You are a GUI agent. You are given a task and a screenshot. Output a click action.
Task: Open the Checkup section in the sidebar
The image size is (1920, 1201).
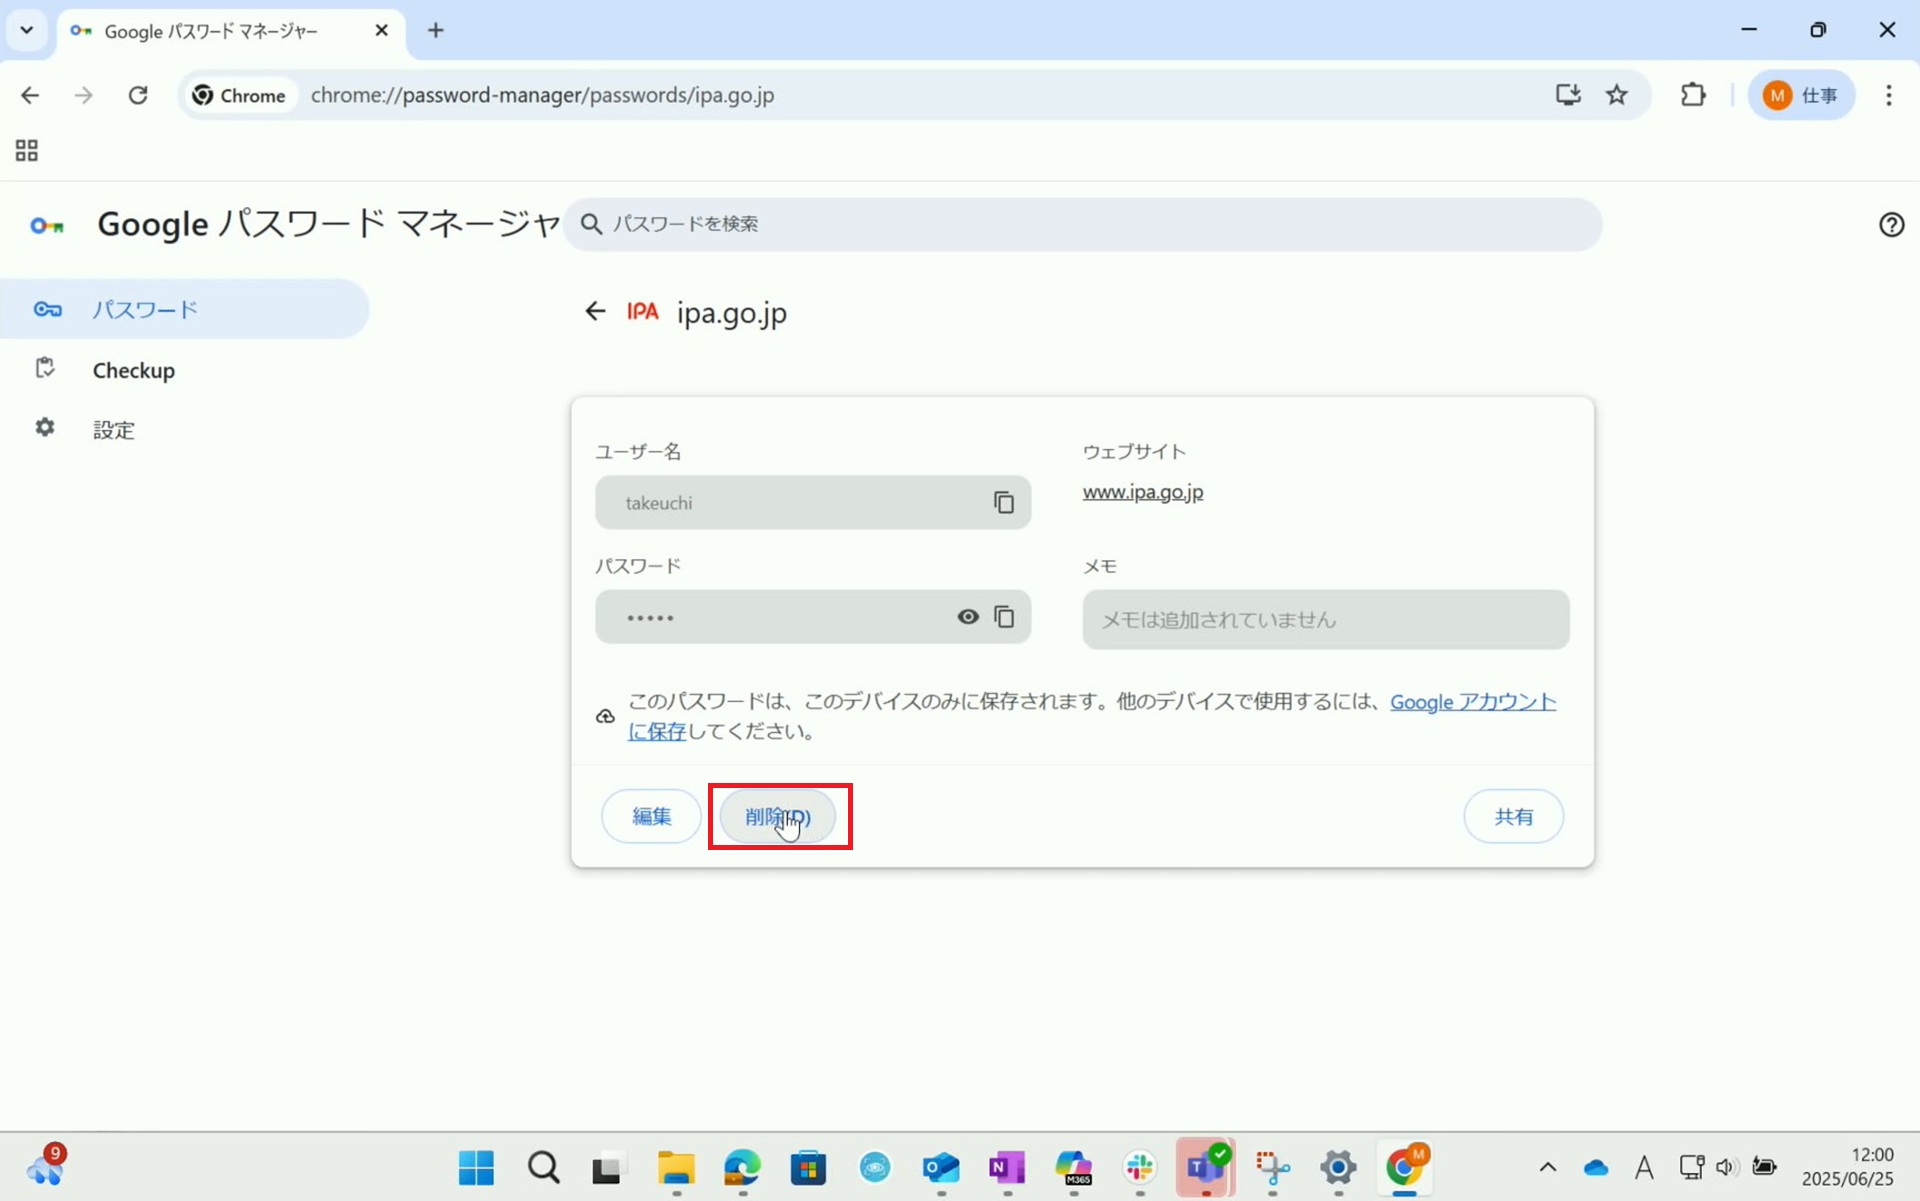[133, 370]
